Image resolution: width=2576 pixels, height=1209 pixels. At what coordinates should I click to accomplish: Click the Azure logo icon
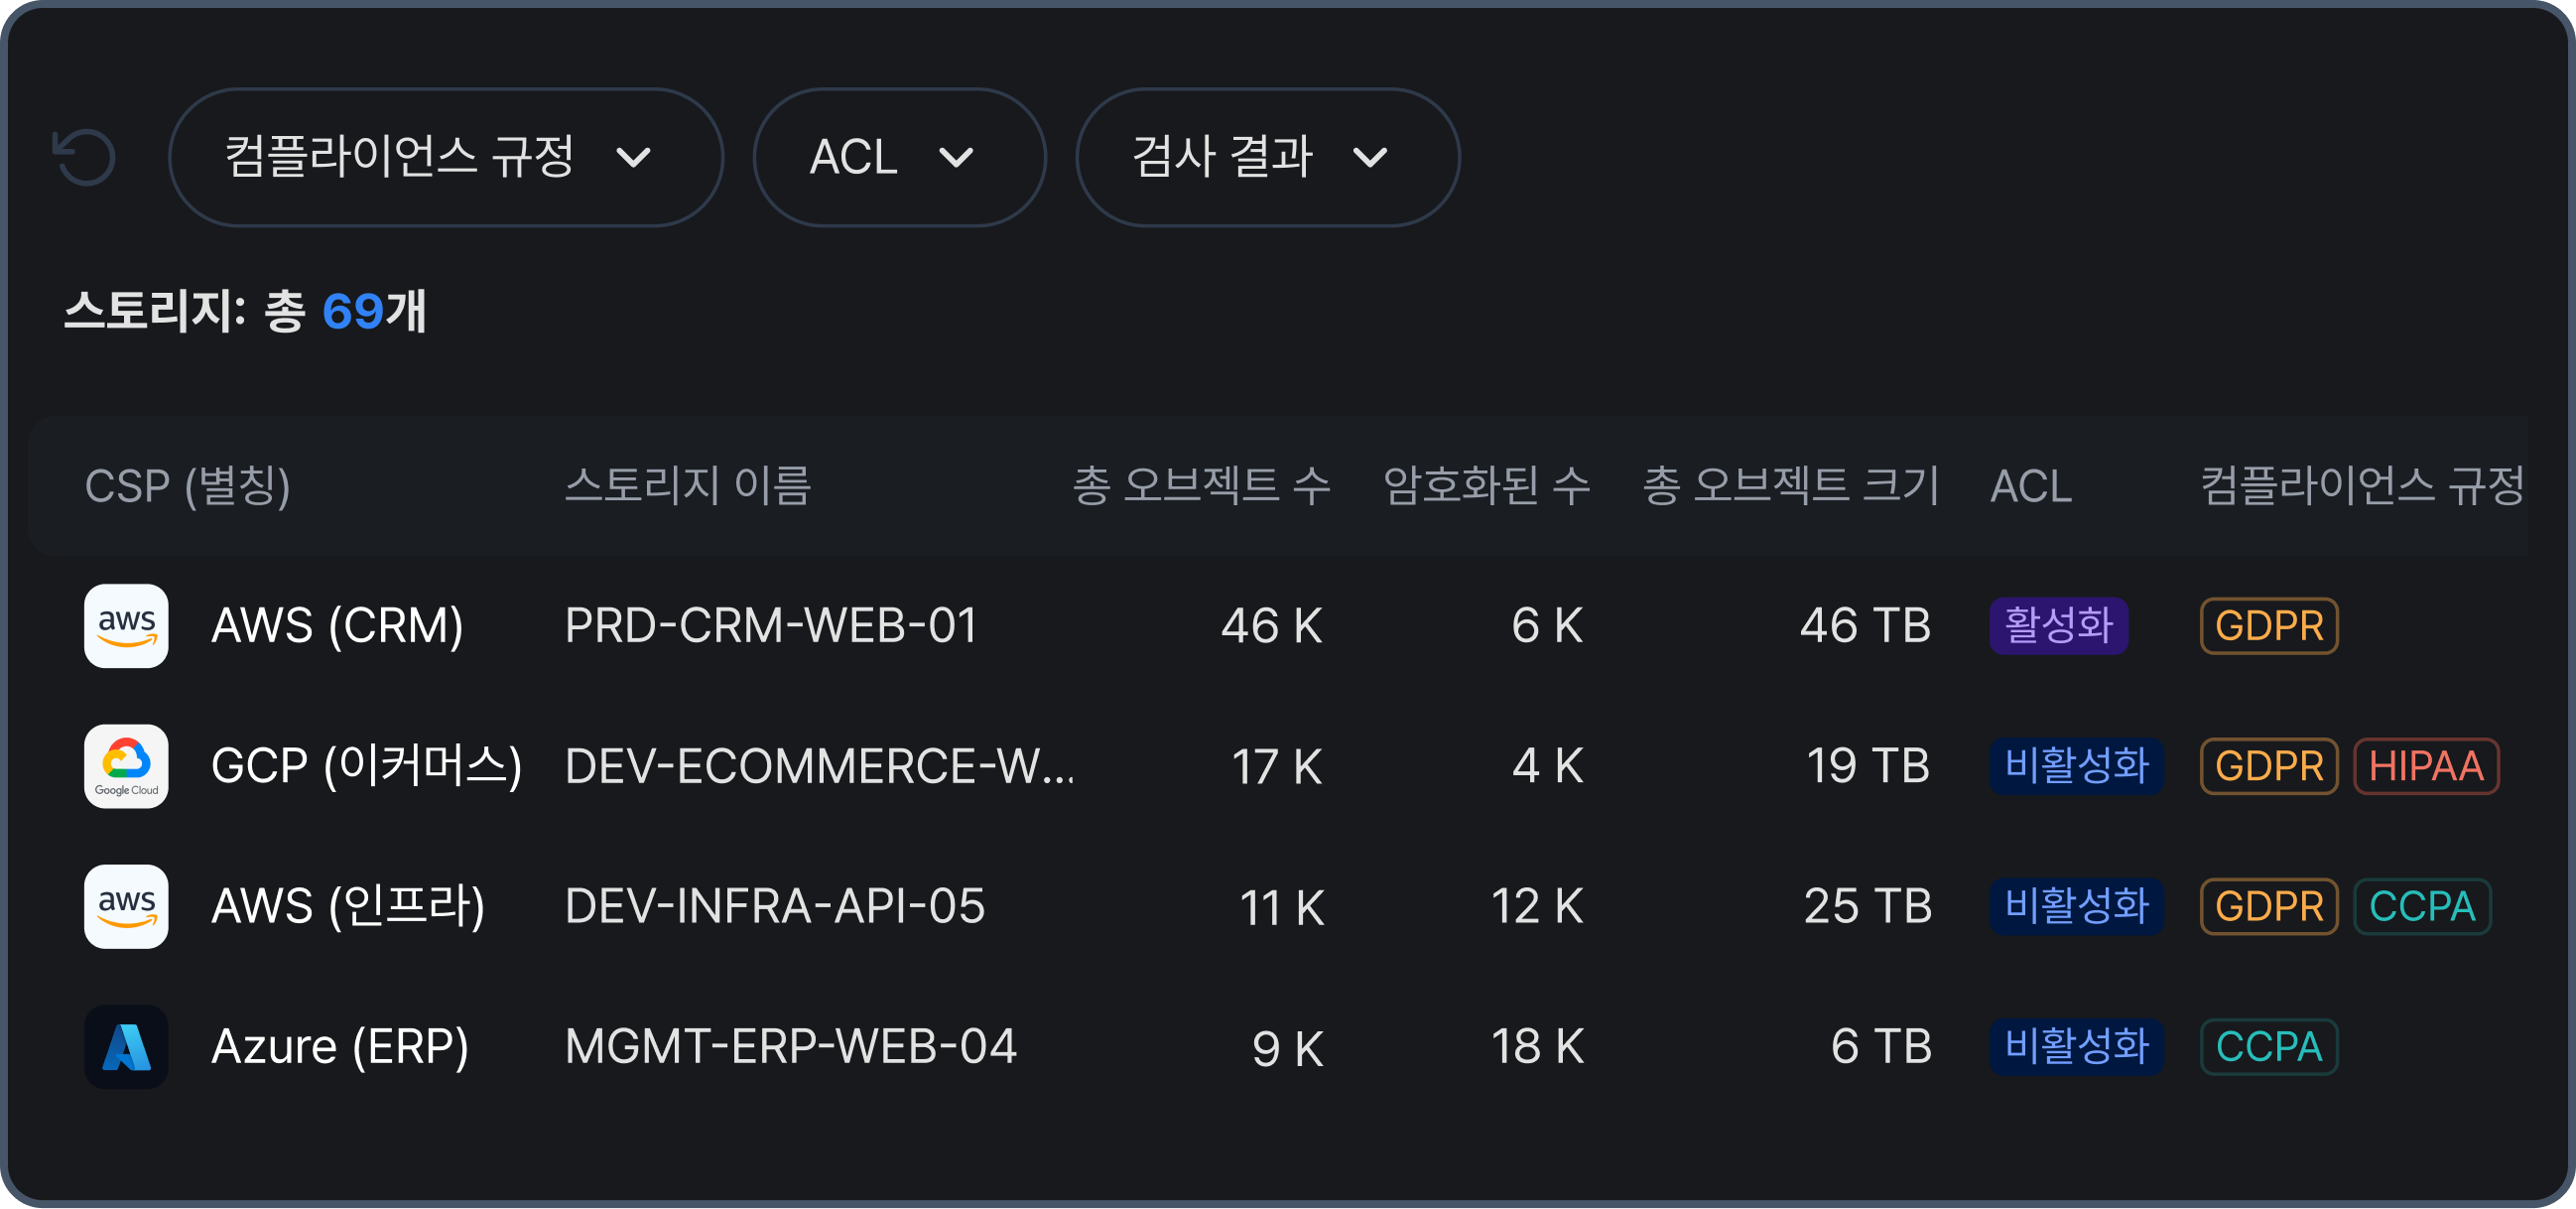pos(126,1047)
